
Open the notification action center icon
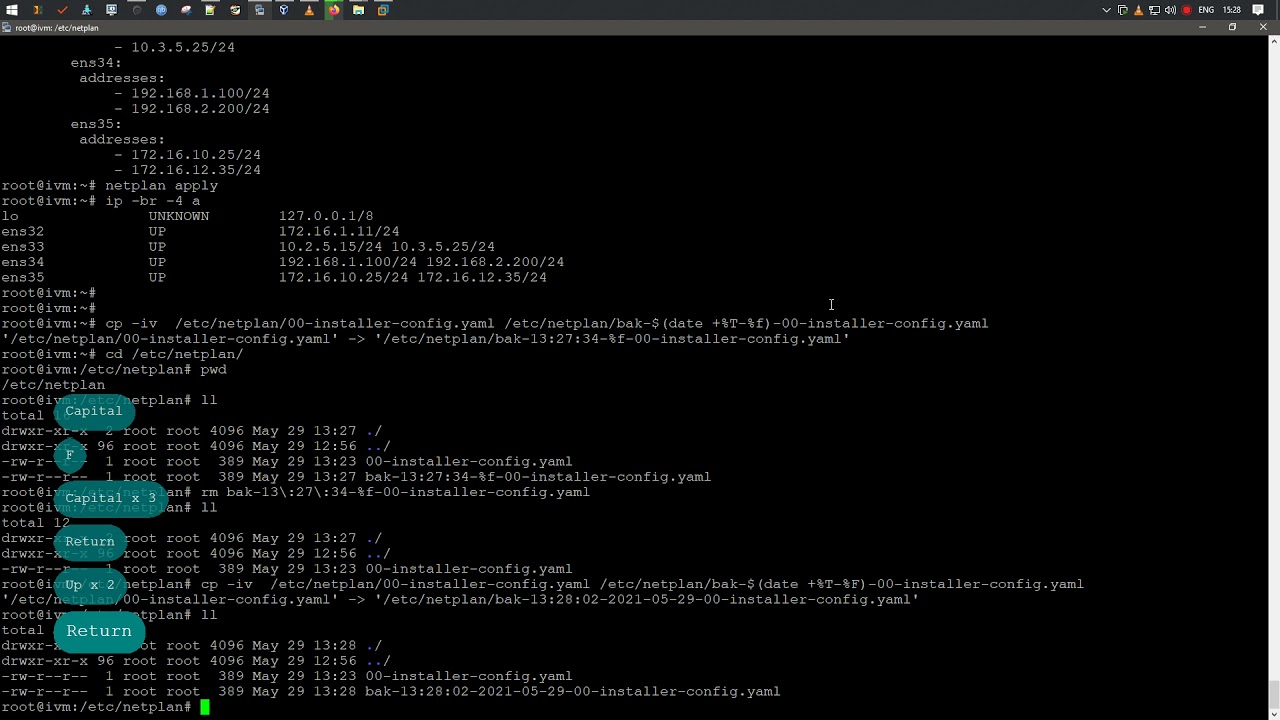pos(1259,10)
